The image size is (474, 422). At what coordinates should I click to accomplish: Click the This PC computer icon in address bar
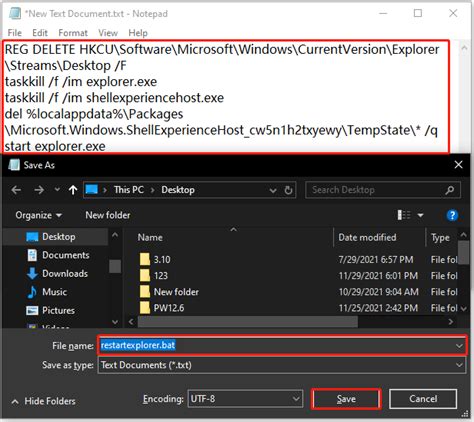point(92,190)
